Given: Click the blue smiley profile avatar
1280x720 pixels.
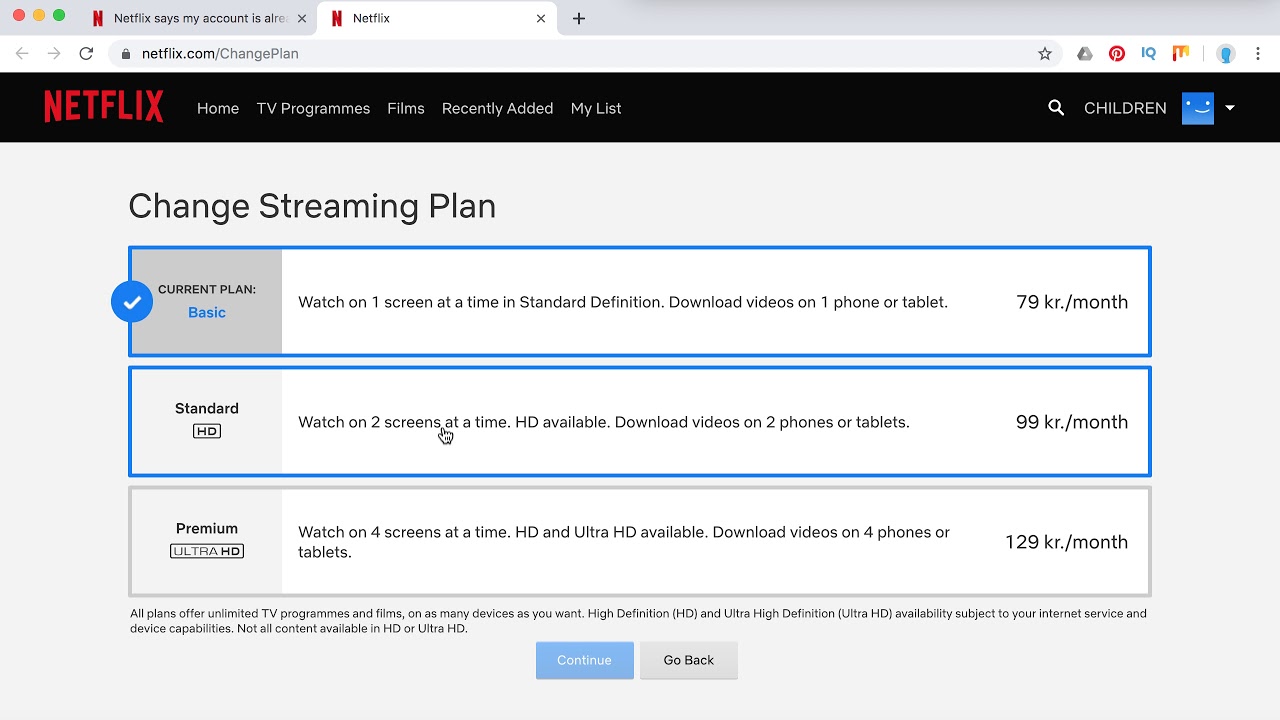Looking at the screenshot, I should [1198, 108].
